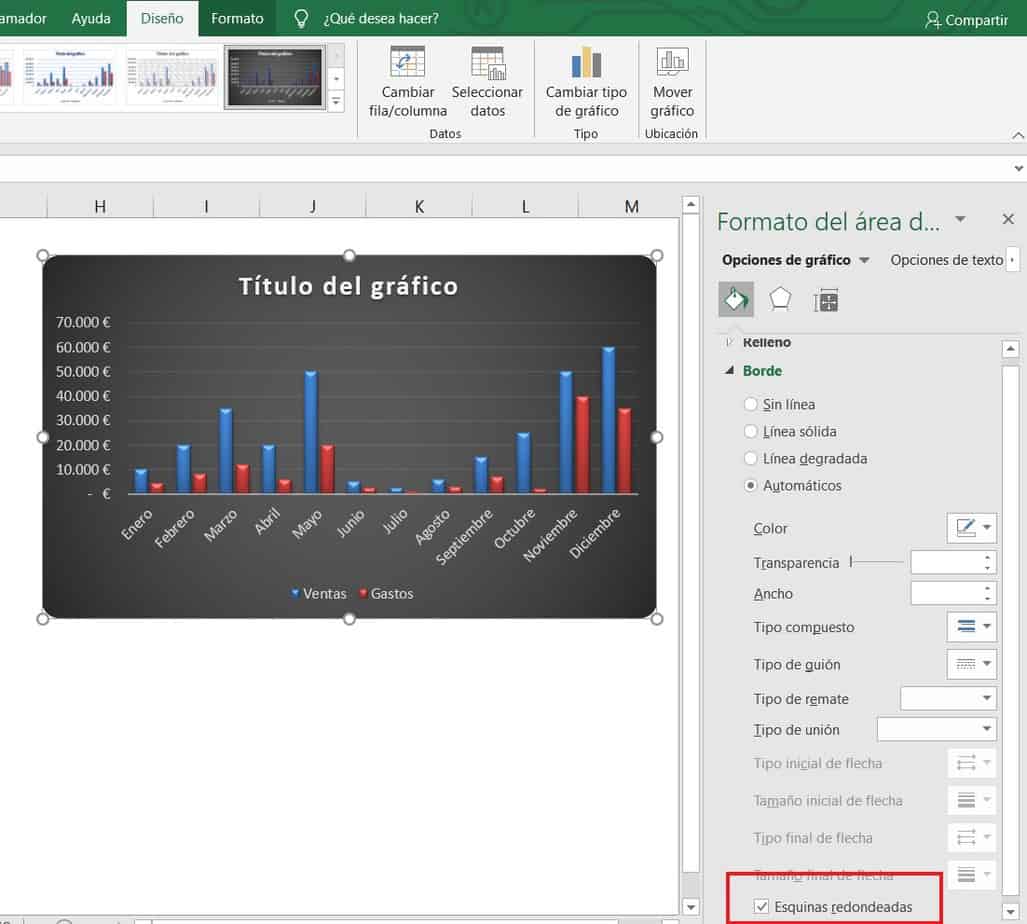Close the Formato del área pane
The height and width of the screenshot is (924, 1027).
point(1008,219)
